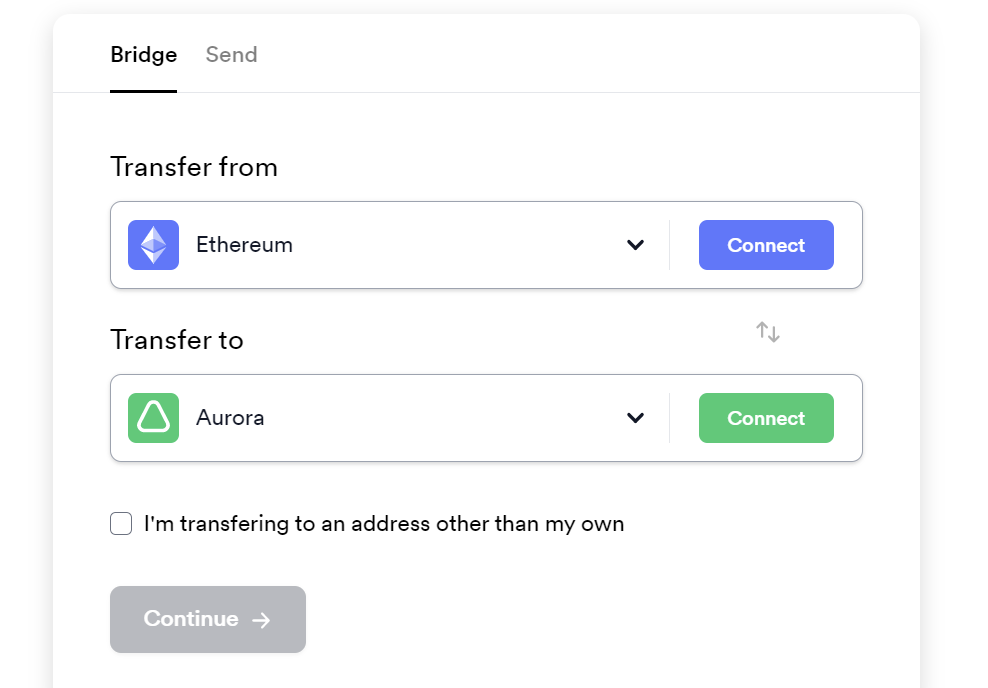Open the Transfer to network selector

click(400, 418)
